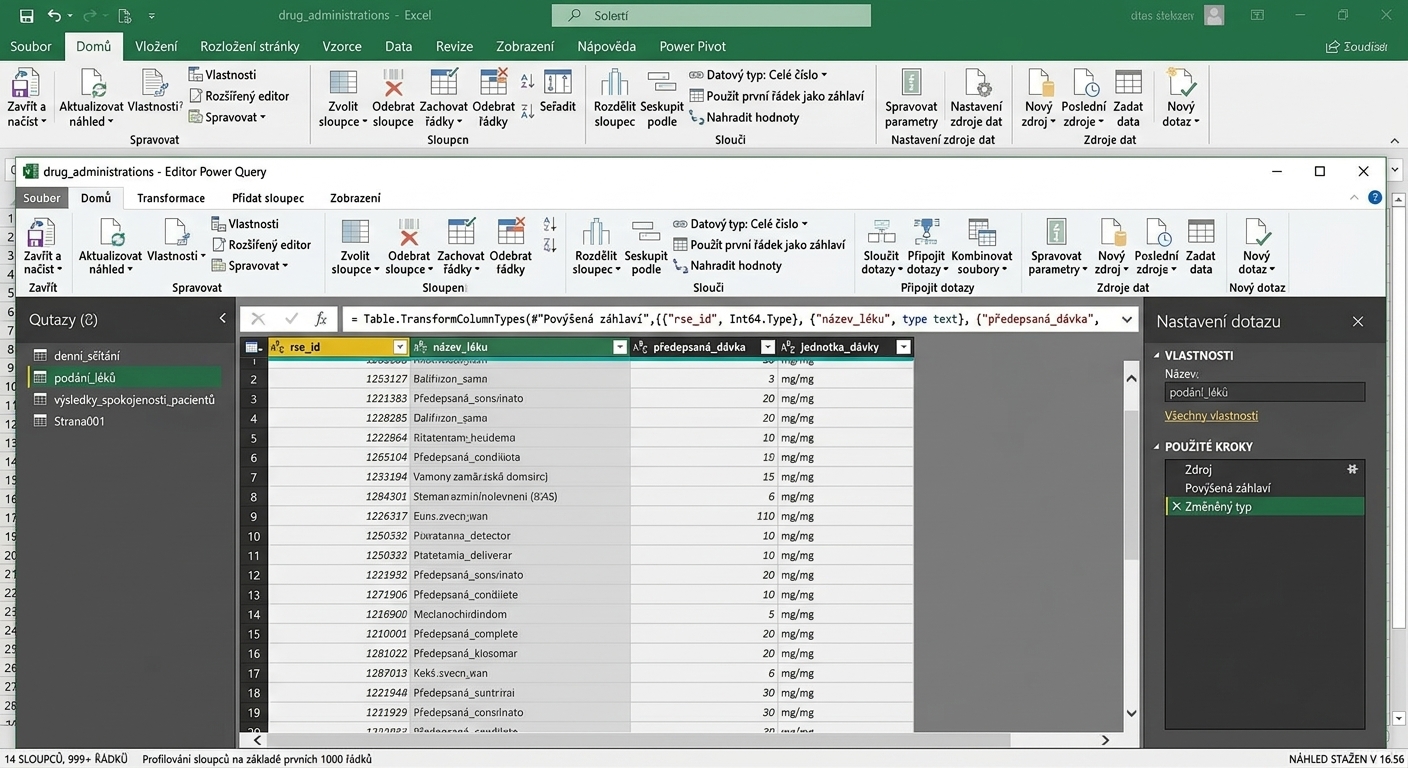Screen dimensions: 1408x768
Task: Open Power Pivot tab in Excel ribbon
Action: click(692, 46)
